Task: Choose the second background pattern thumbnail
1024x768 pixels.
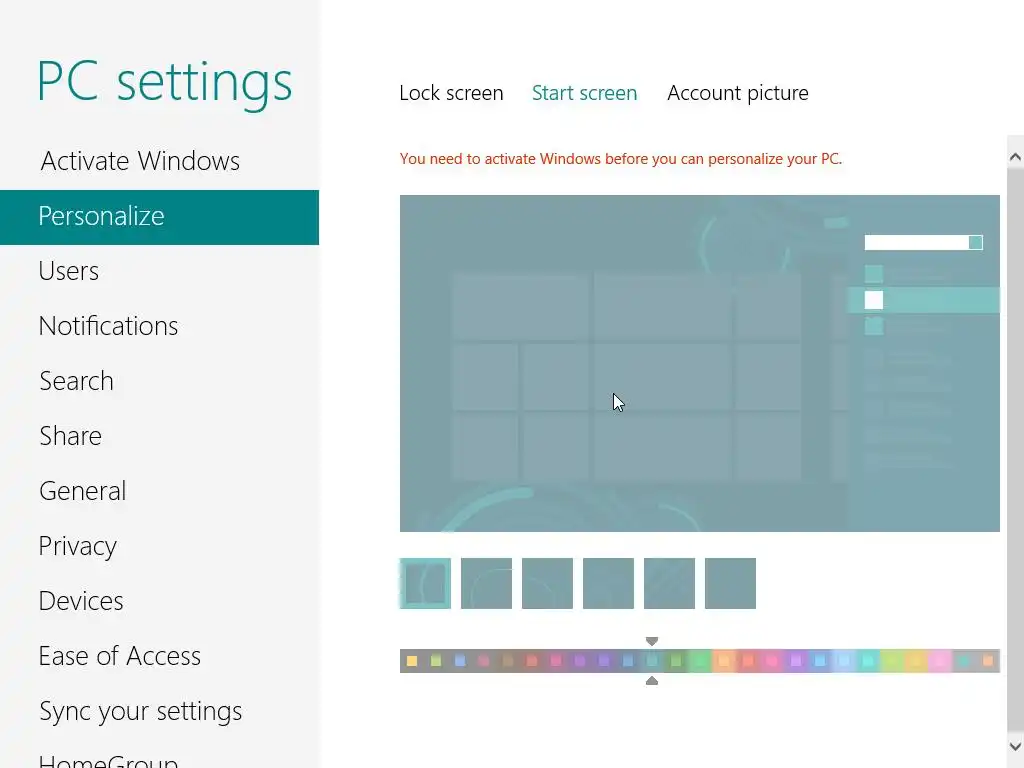Action: point(487,583)
